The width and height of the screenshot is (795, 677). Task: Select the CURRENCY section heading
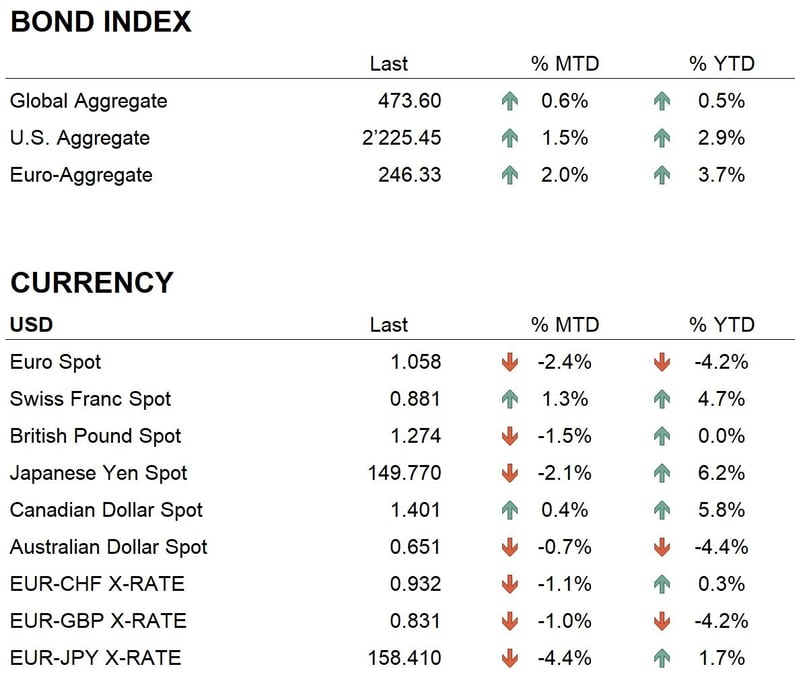[x=91, y=283]
